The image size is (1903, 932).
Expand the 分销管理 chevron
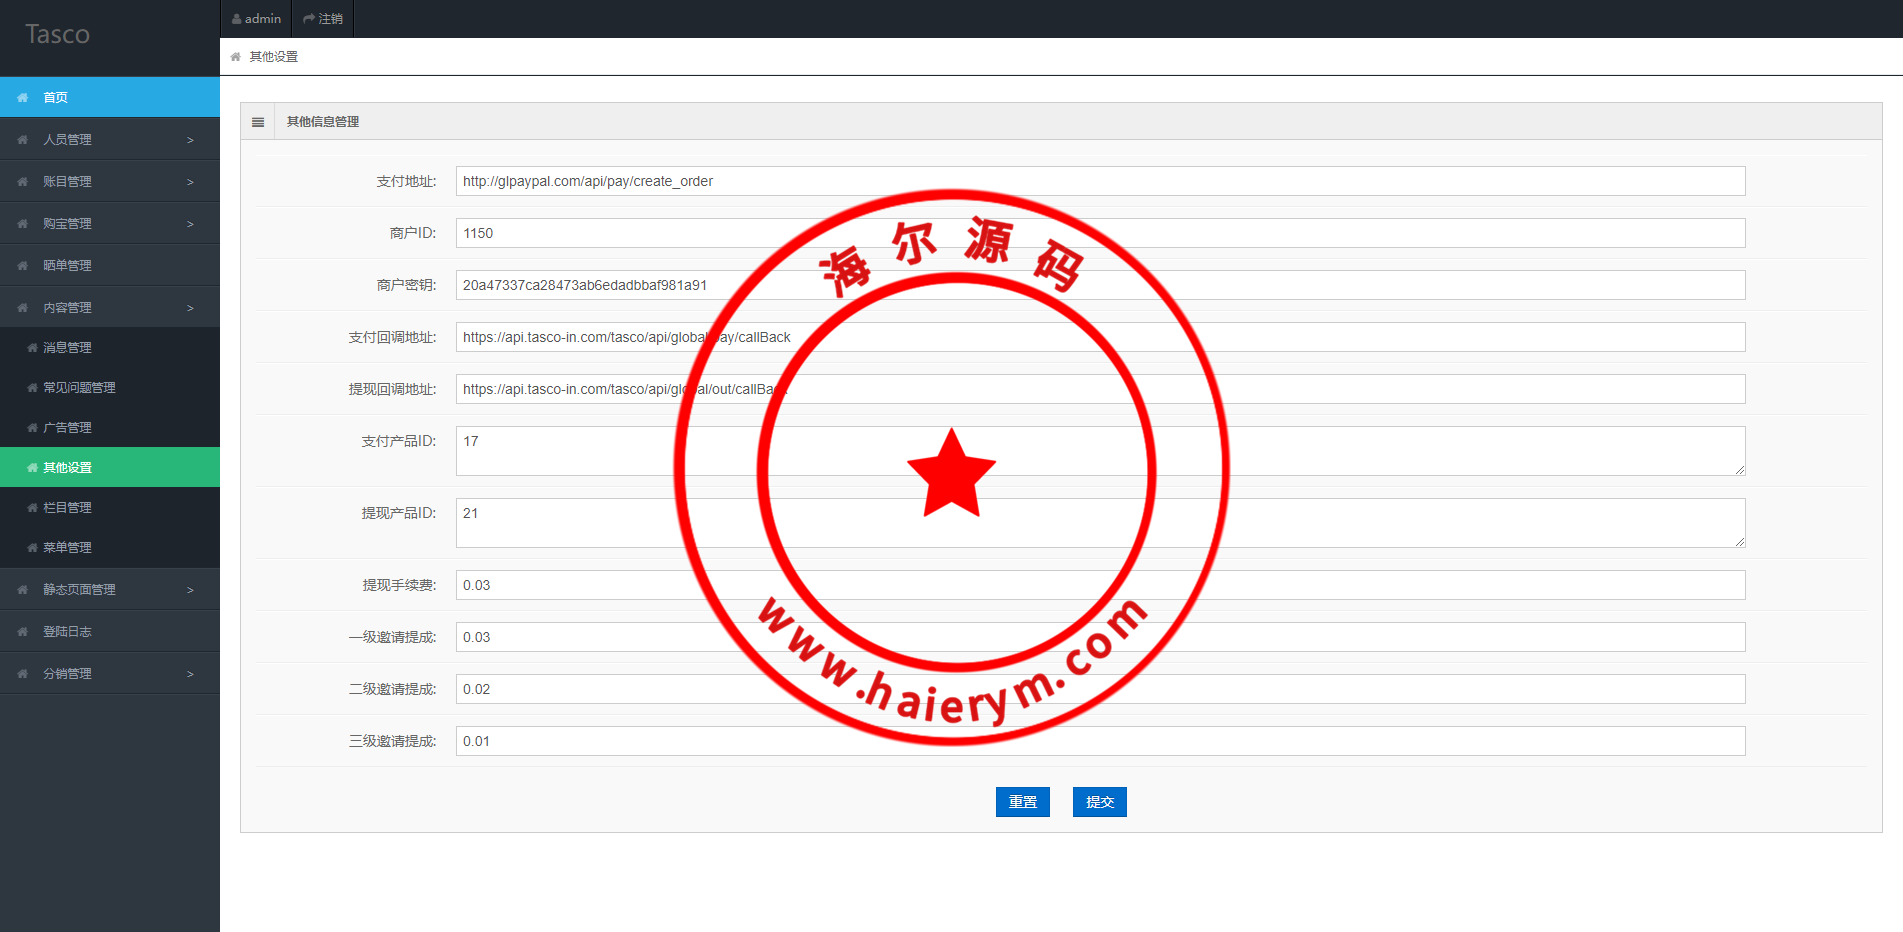pos(190,674)
